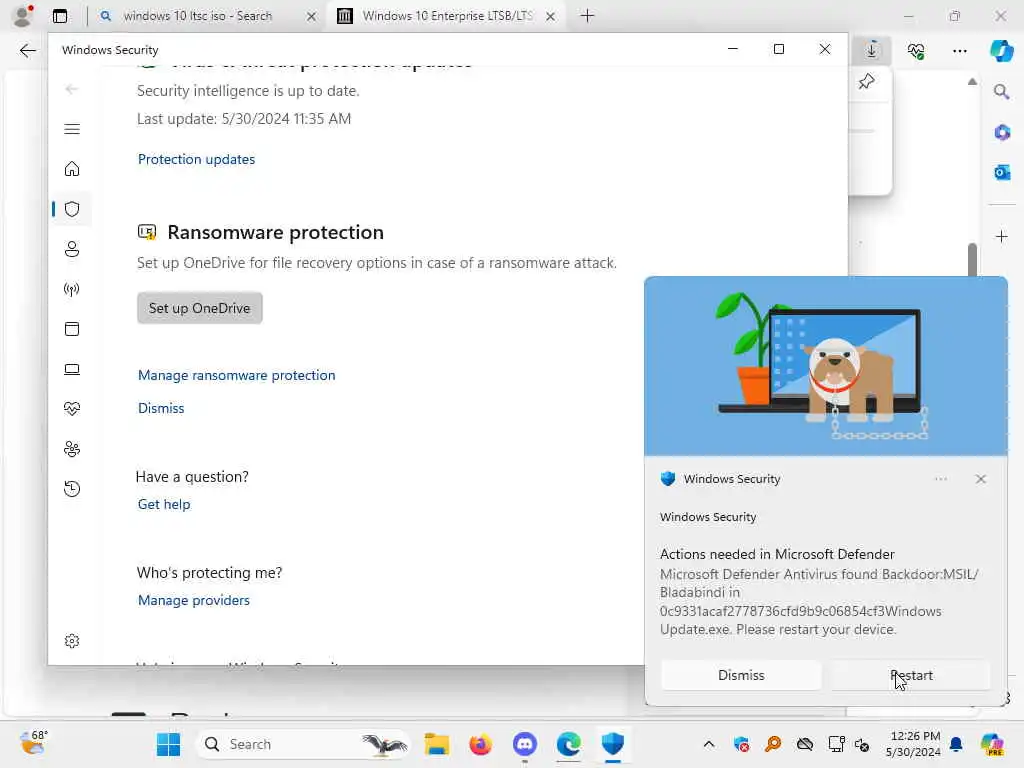
Task: Open Firefox from the taskbar
Action: [481, 744]
